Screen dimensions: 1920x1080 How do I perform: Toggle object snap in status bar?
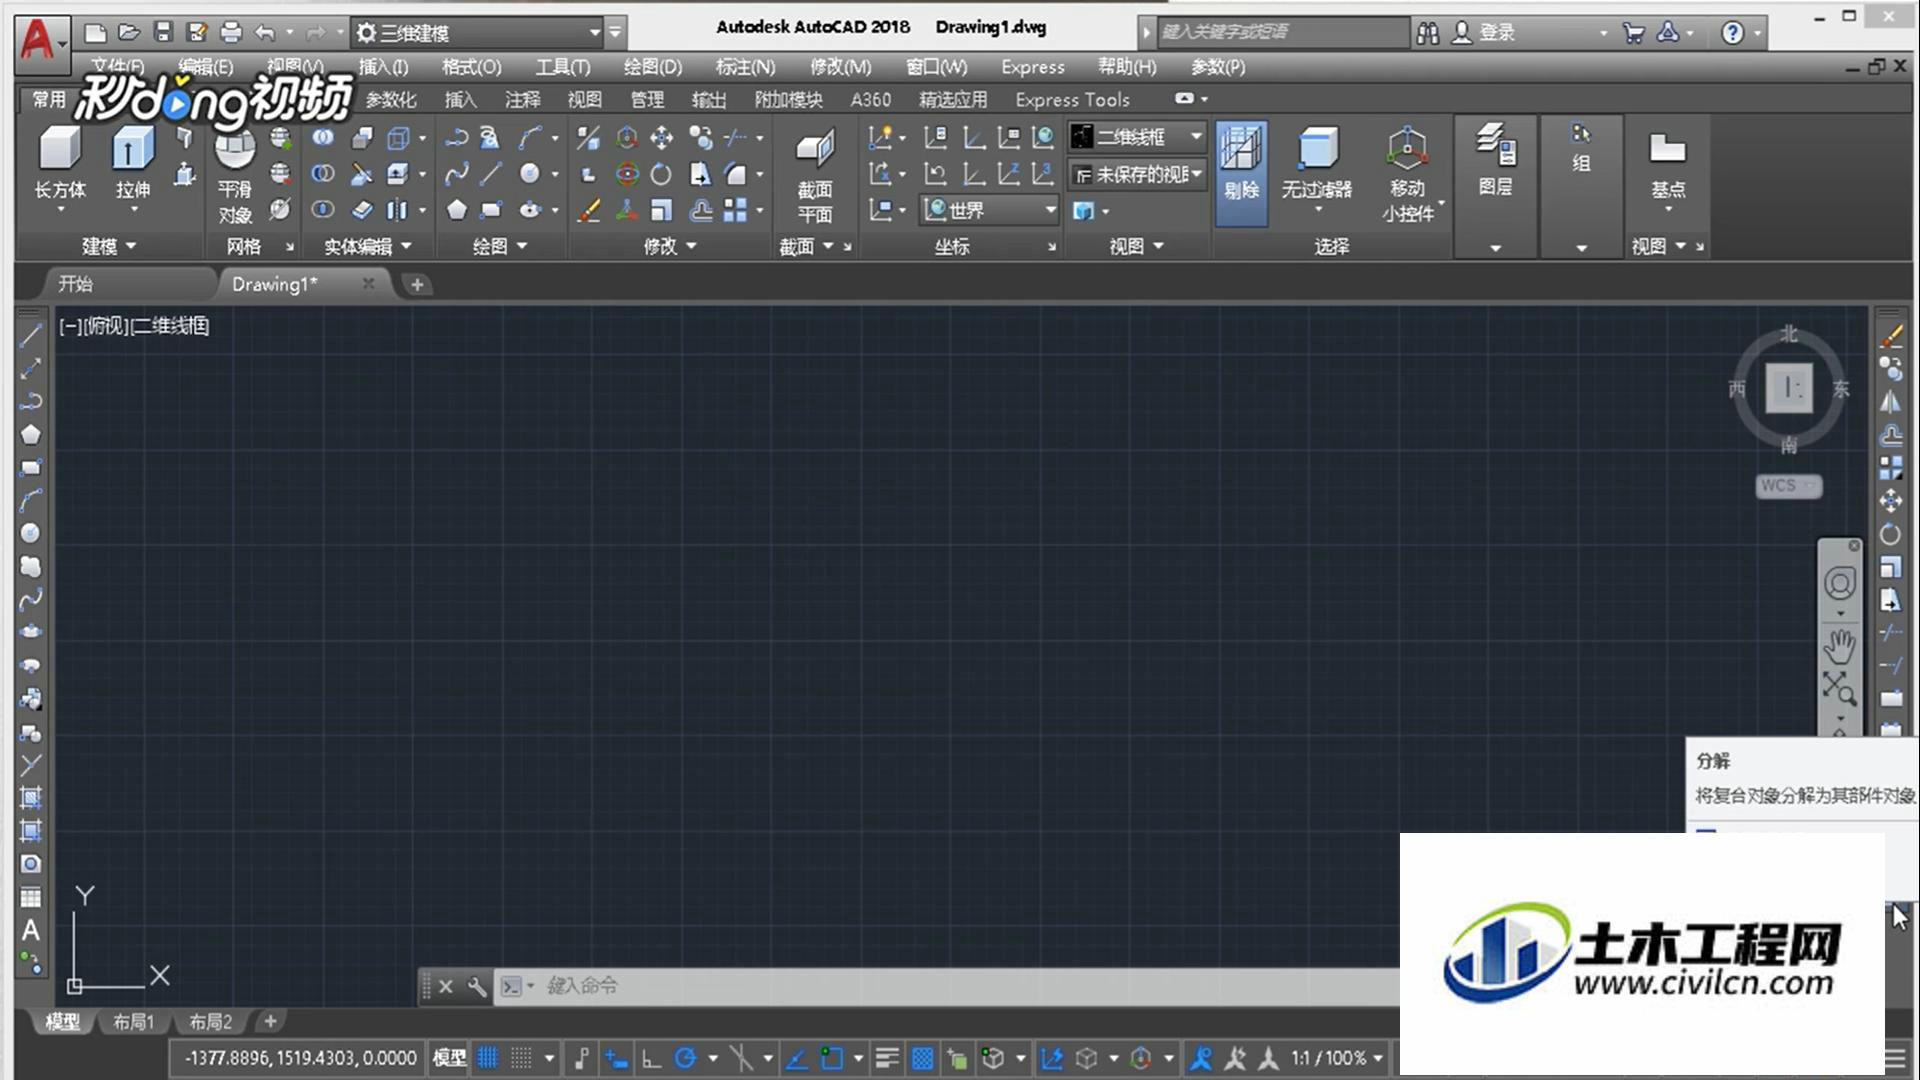pyautogui.click(x=832, y=1058)
